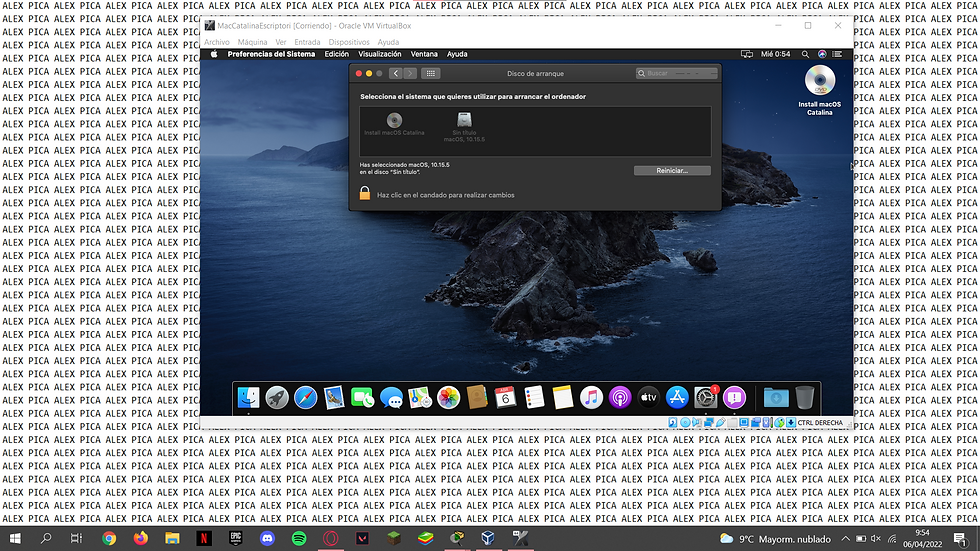Image resolution: width=980 pixels, height=551 pixels.
Task: Open the Trash in the dock
Action: tap(805, 397)
